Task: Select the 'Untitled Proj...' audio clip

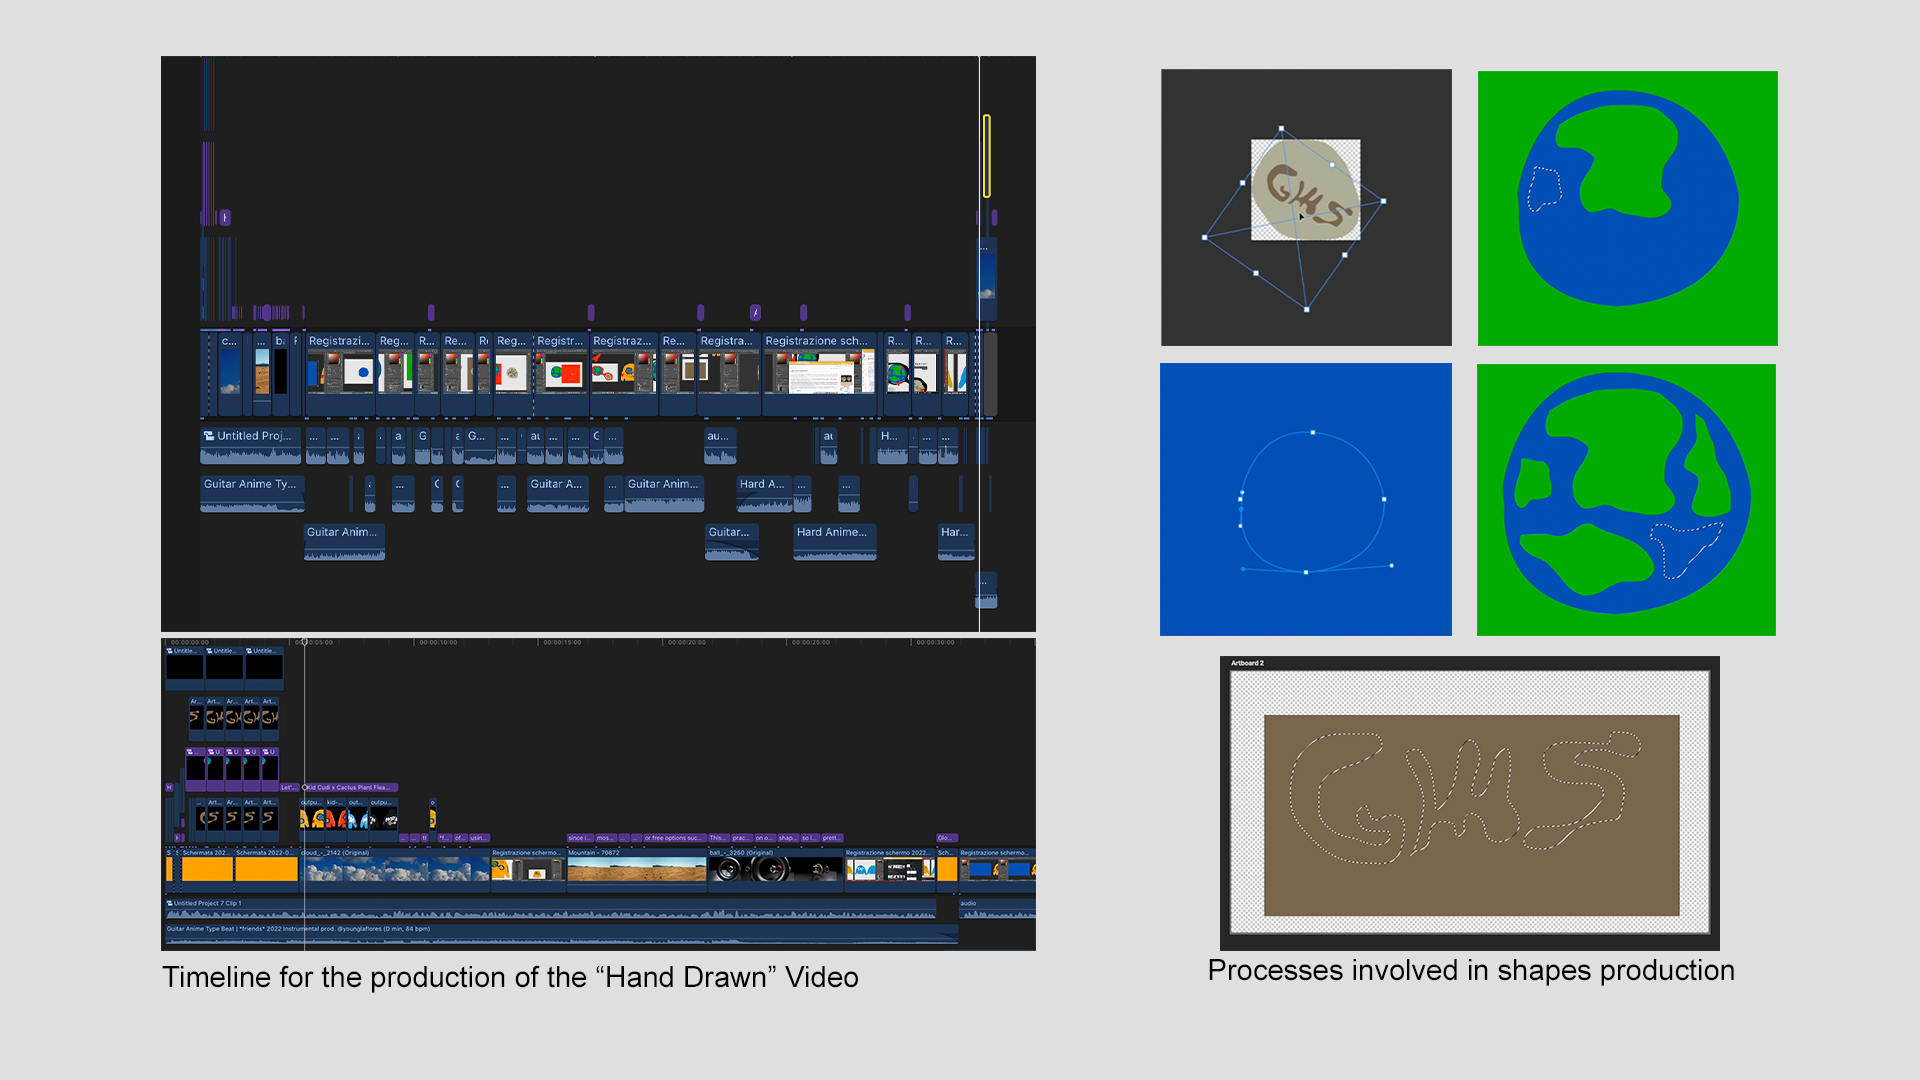Action: click(251, 446)
